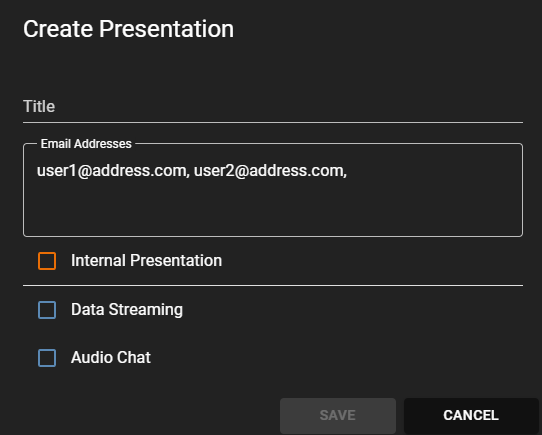The width and height of the screenshot is (542, 435).
Task: Click the Audio Chat label text
Action: (111, 358)
